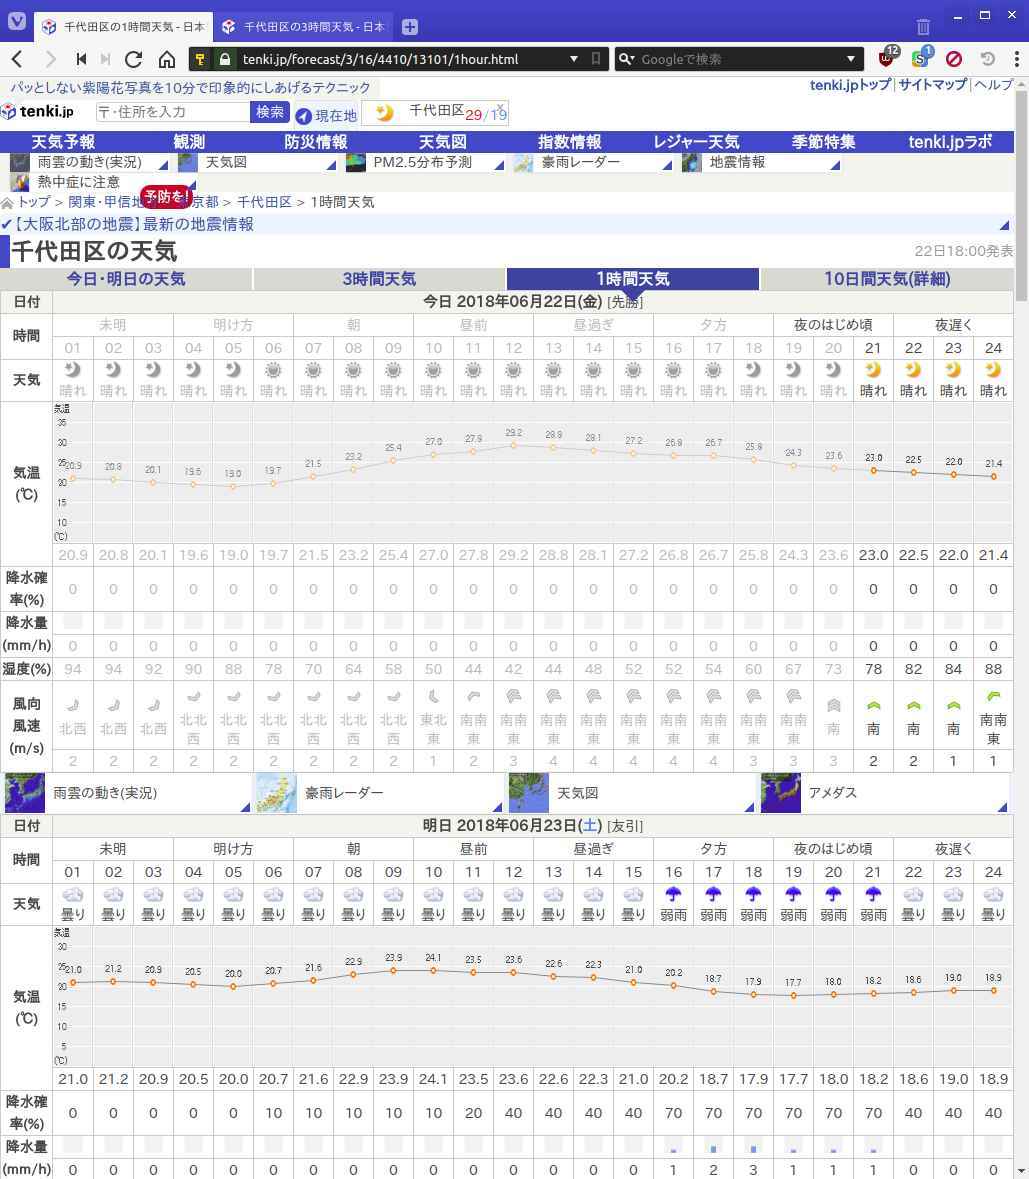Open the address bar history dropdown arrow
The image size is (1029, 1179).
click(574, 59)
